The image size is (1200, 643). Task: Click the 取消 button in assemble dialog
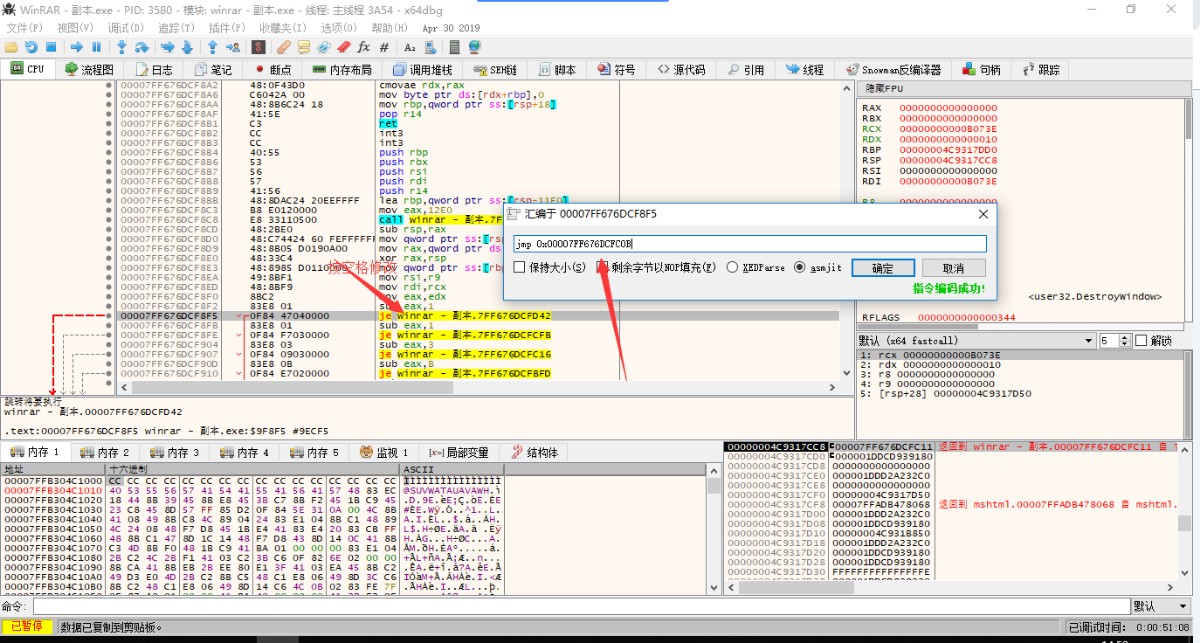point(954,268)
